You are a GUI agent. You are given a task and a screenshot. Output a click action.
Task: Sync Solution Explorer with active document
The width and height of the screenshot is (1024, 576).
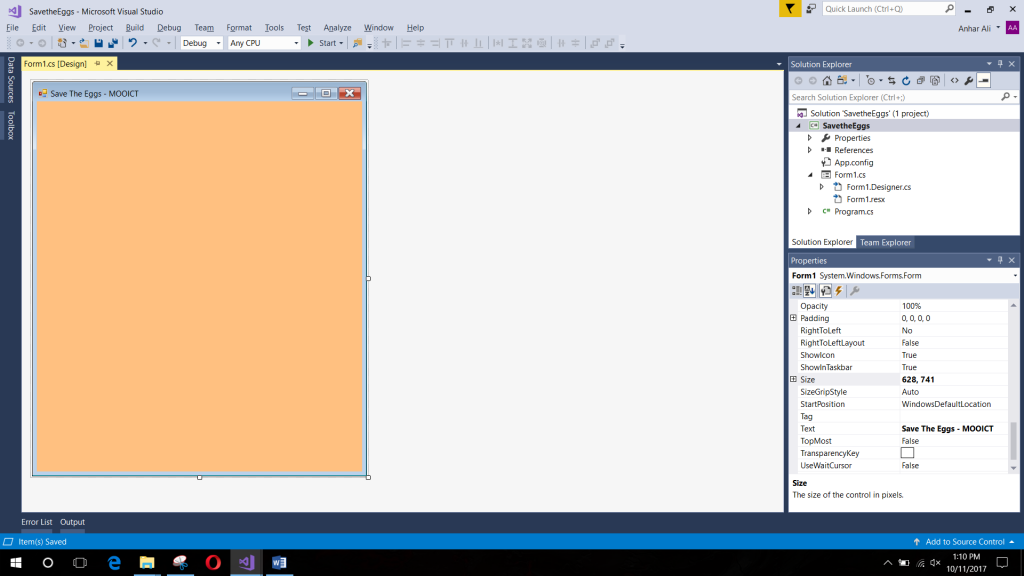point(891,80)
